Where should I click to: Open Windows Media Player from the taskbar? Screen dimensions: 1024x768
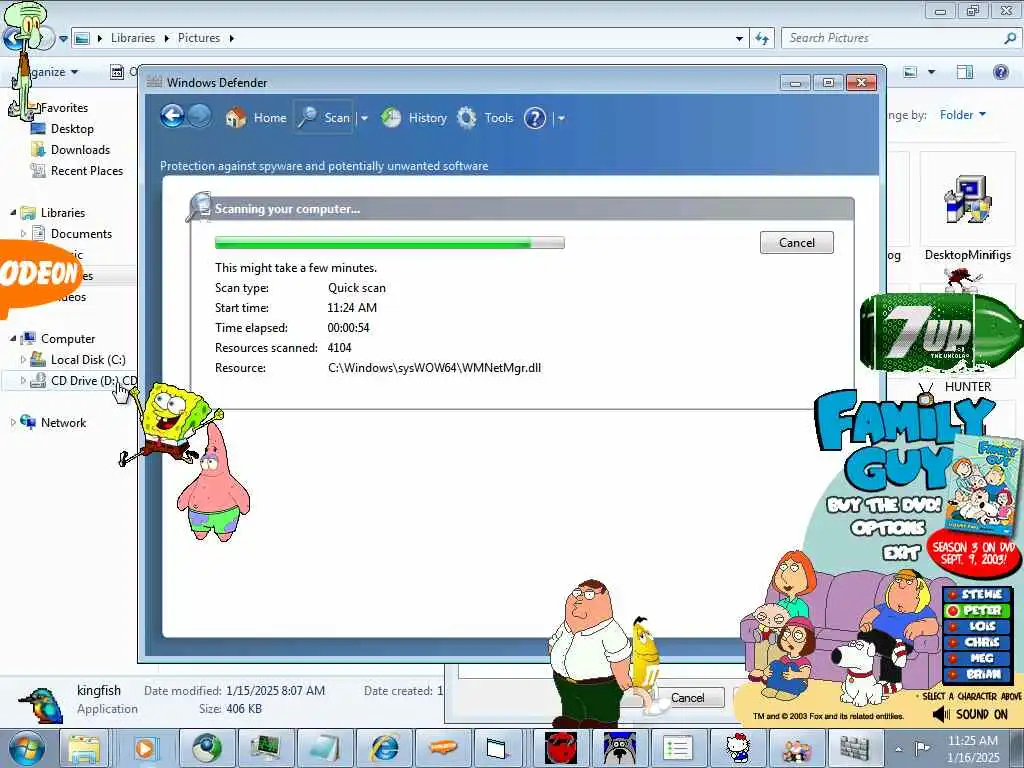click(145, 749)
